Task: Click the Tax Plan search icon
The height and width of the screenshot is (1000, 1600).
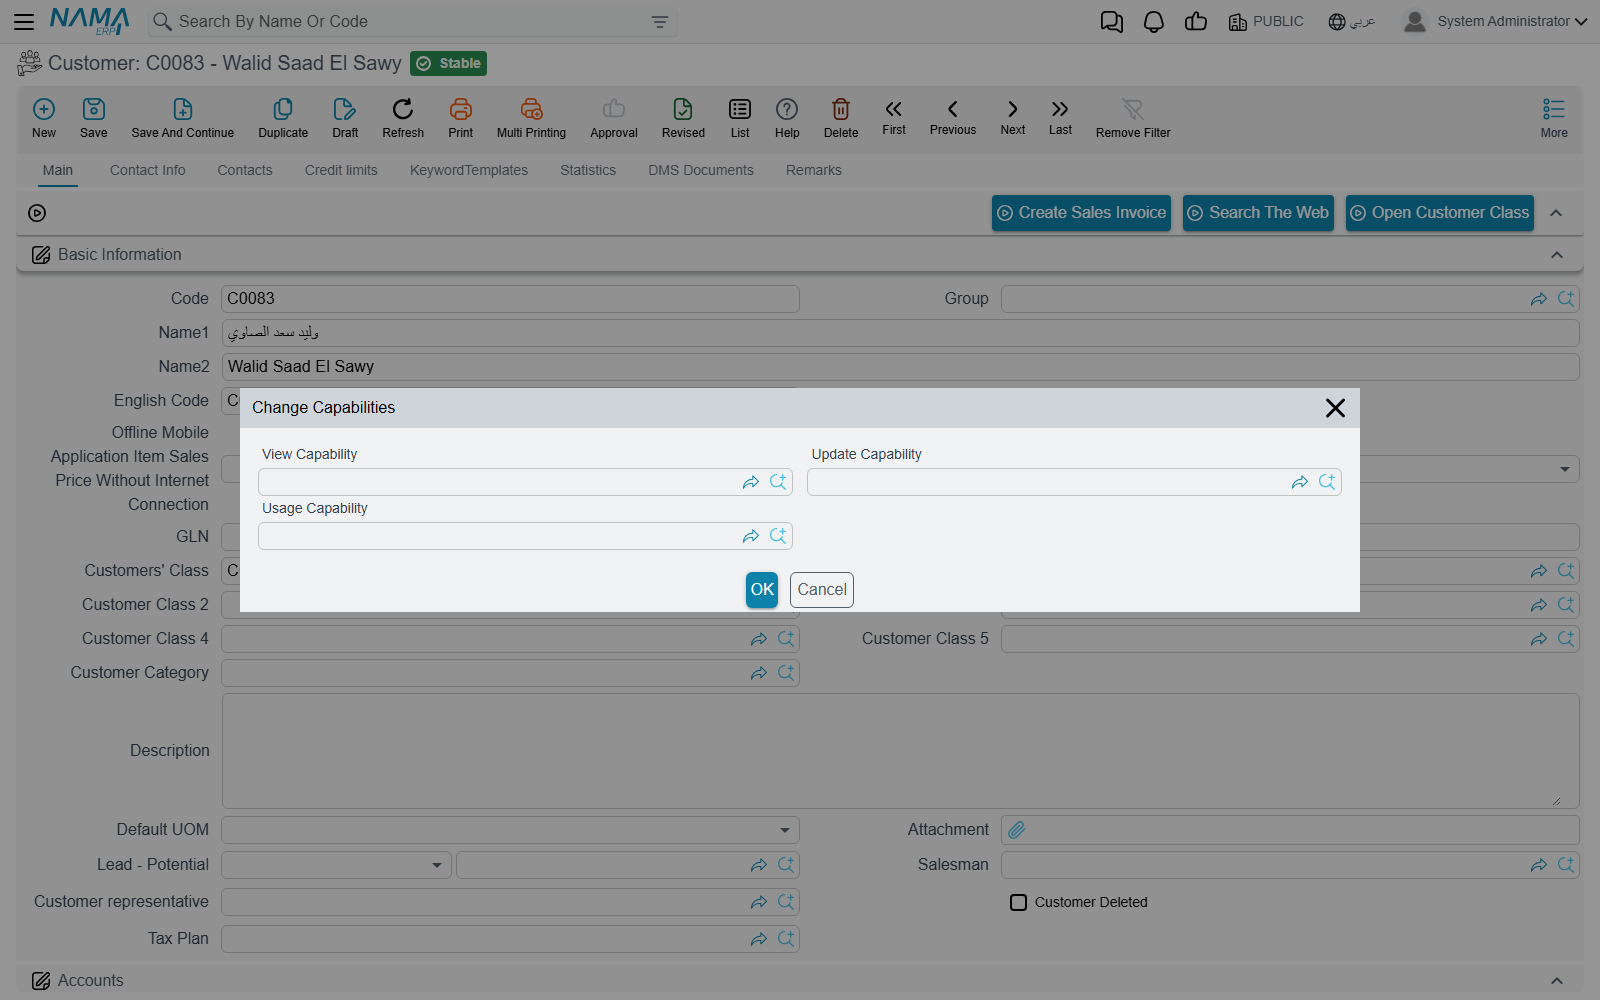Action: click(786, 939)
